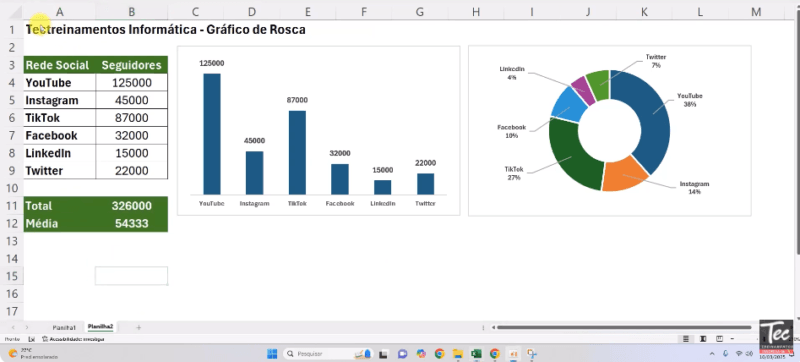Switch to Page Layout view

(x=703, y=339)
